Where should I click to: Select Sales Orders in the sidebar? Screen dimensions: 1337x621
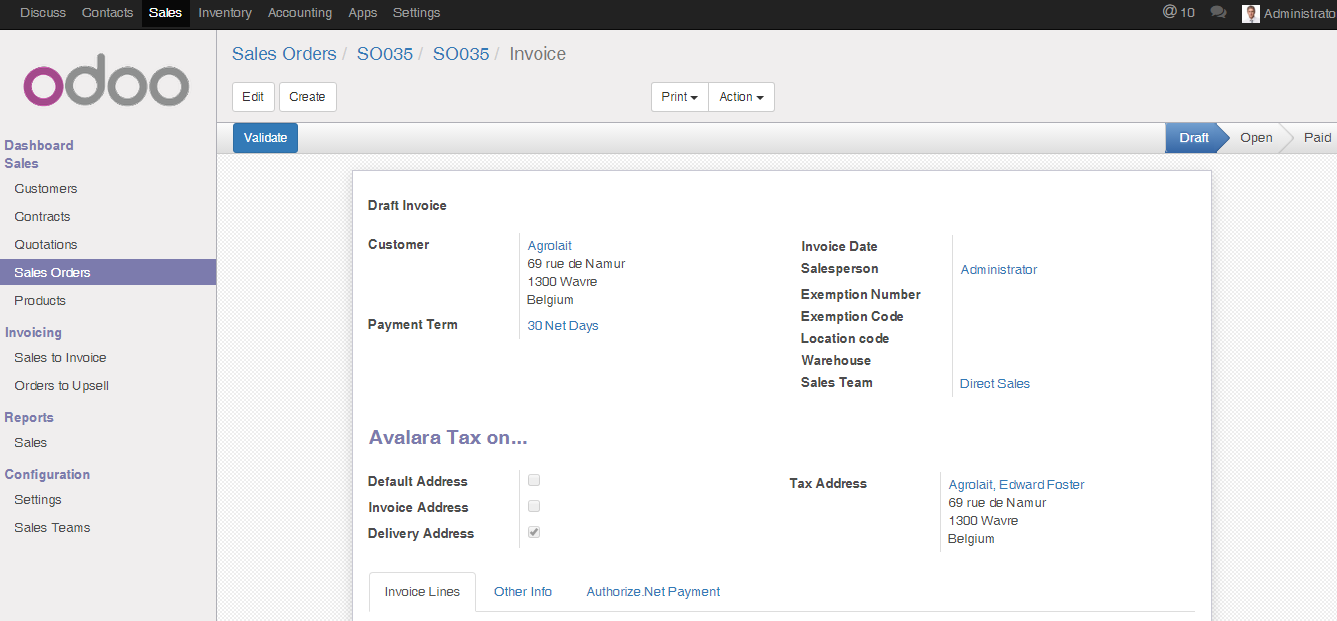108,272
